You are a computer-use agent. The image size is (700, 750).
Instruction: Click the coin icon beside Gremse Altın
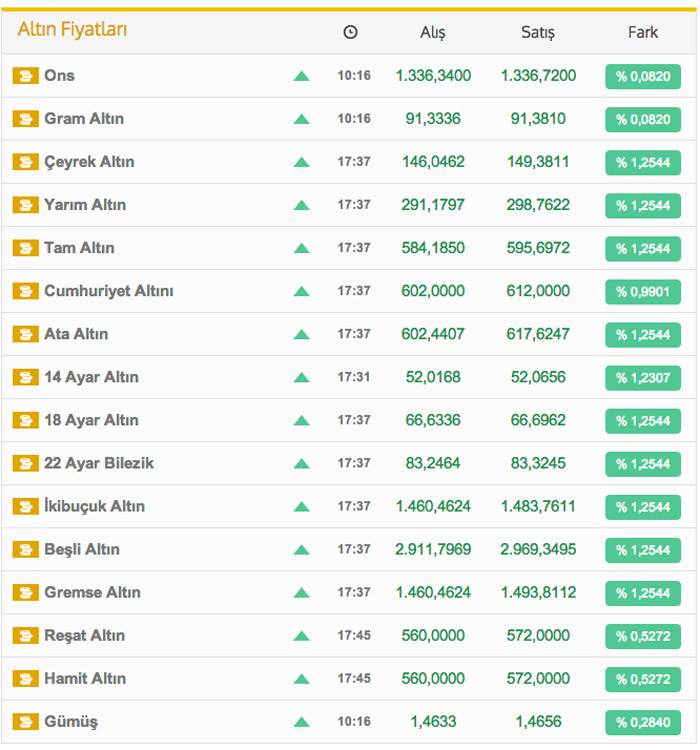pyautogui.click(x=25, y=592)
